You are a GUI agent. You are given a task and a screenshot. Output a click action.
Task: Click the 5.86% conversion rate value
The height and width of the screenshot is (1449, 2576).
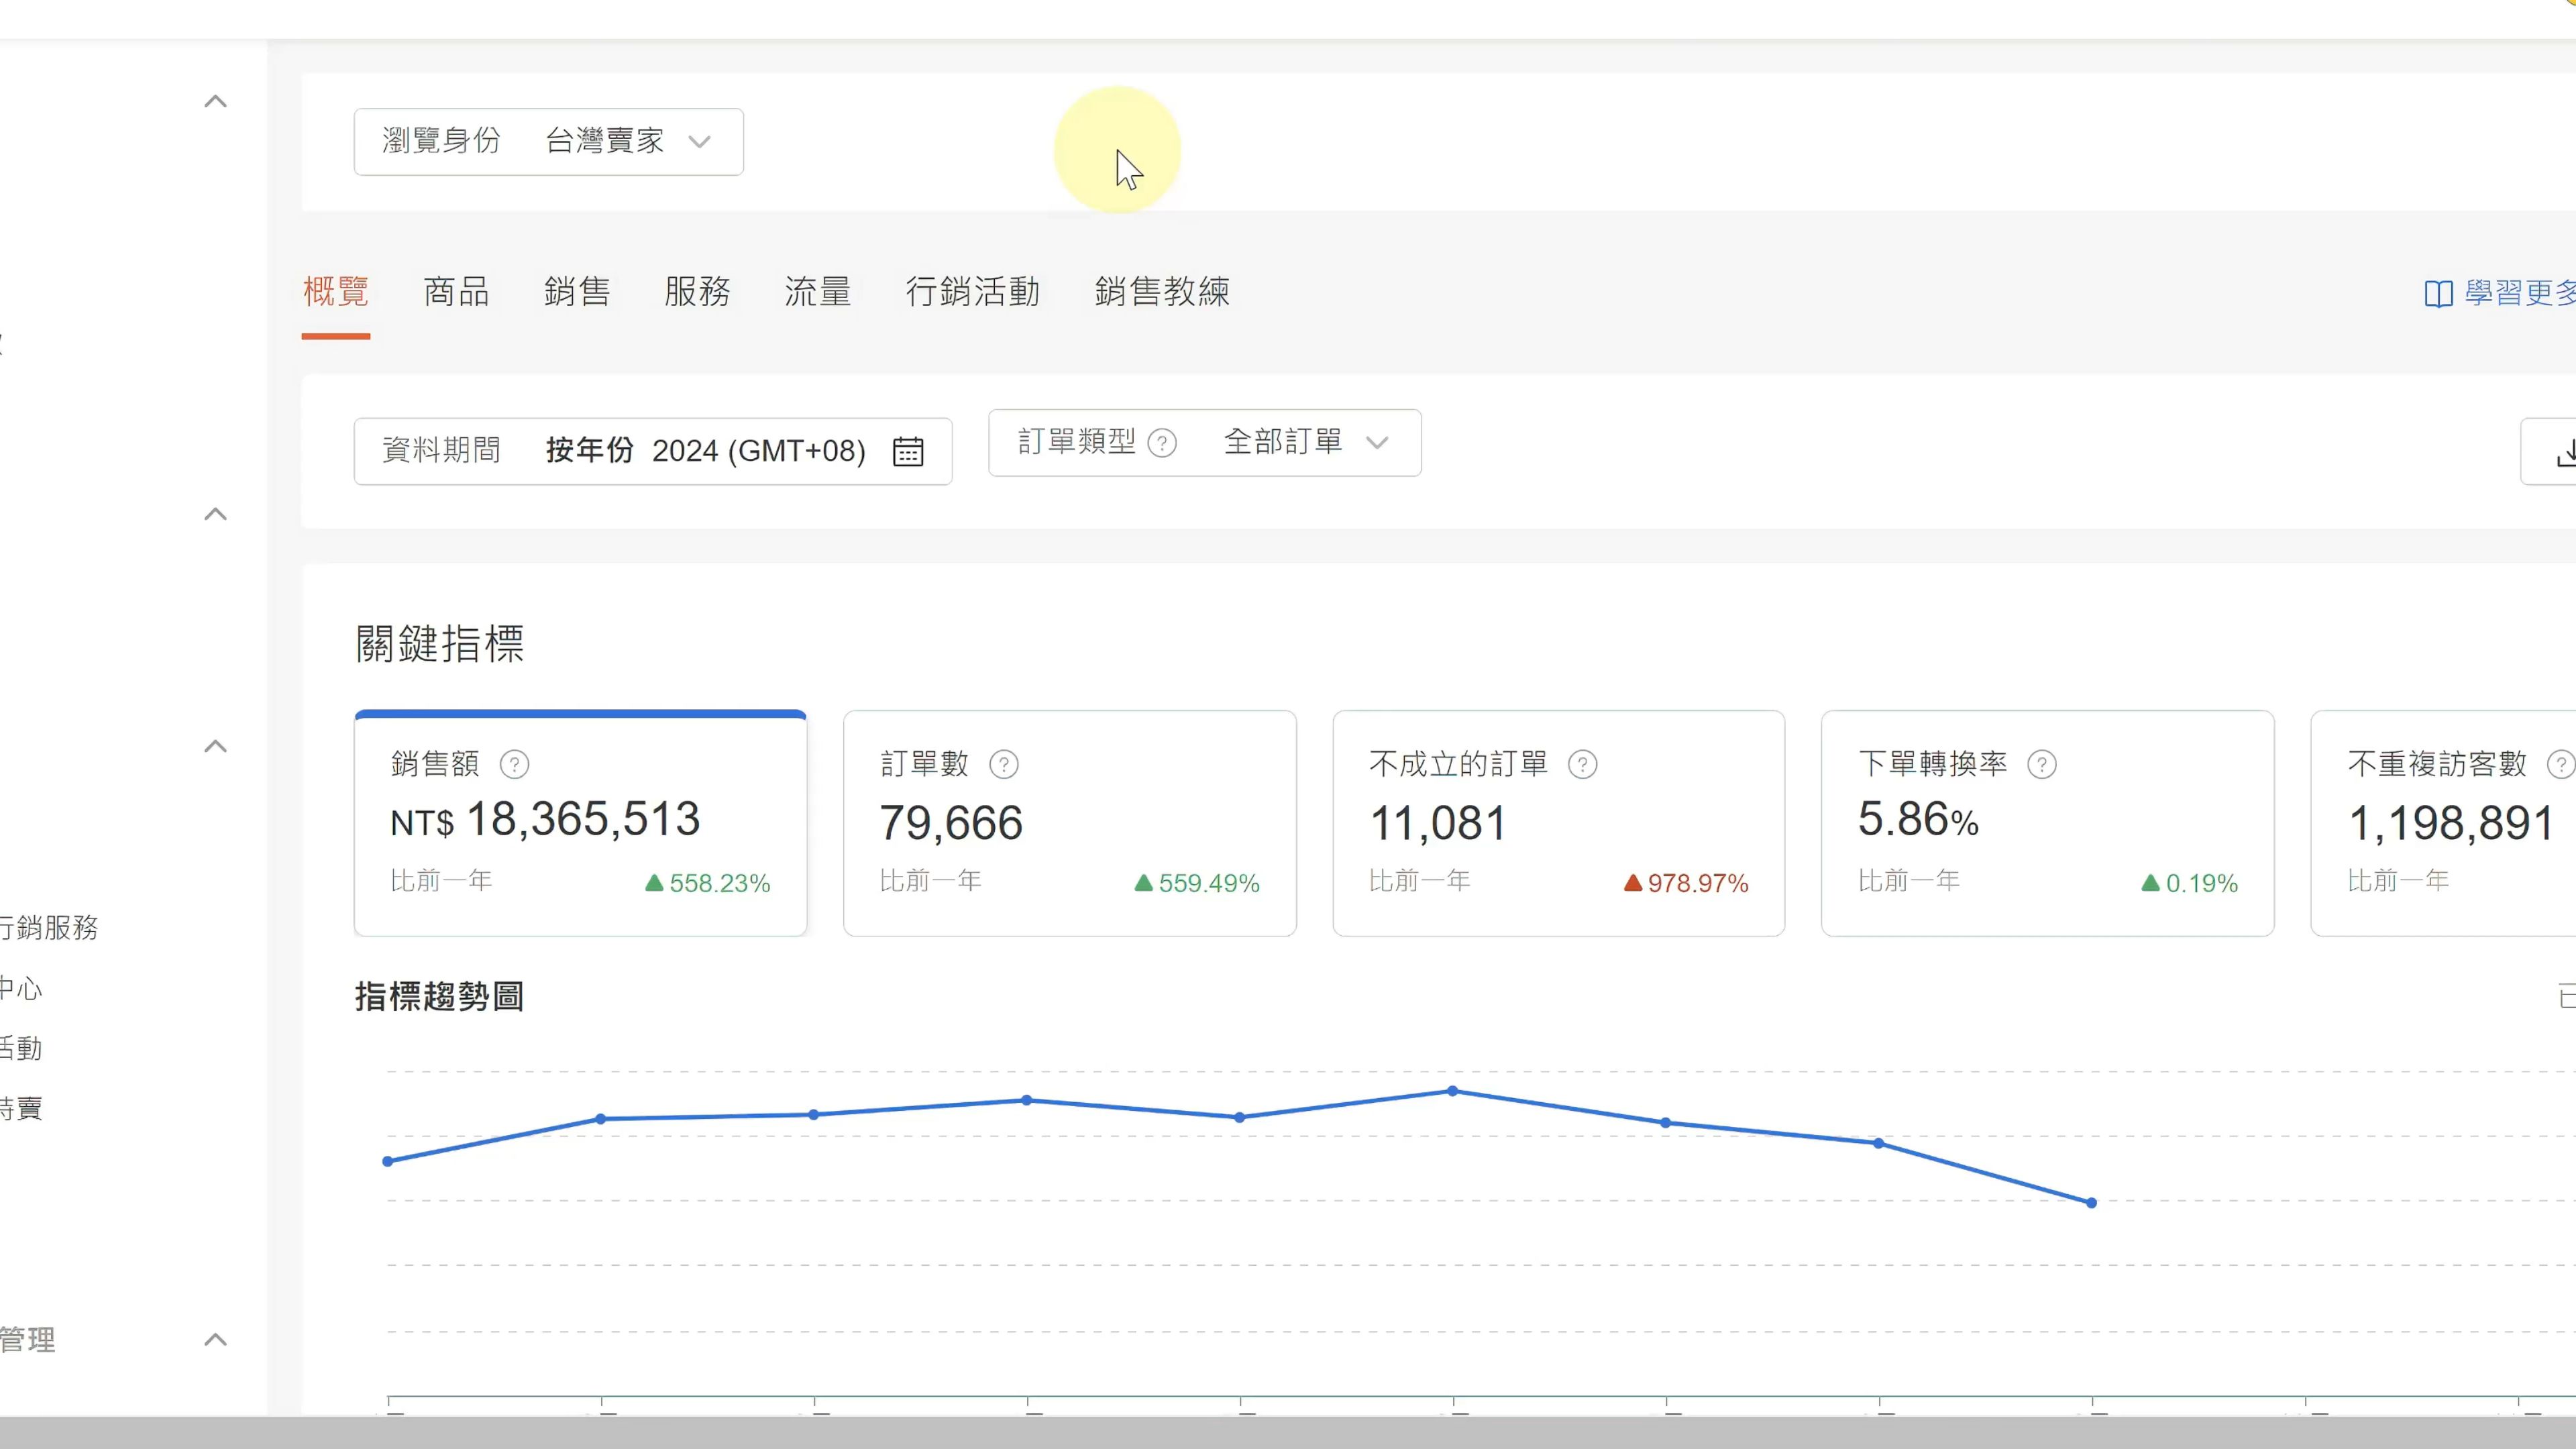point(1918,820)
